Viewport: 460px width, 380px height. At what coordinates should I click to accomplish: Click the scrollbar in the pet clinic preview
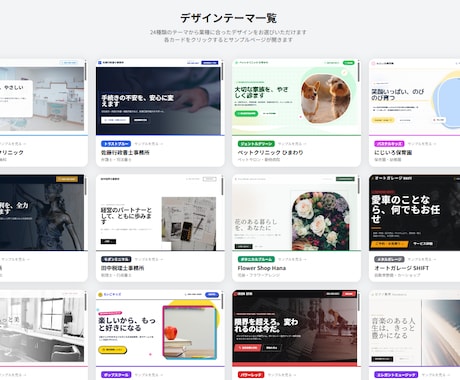(359, 71)
